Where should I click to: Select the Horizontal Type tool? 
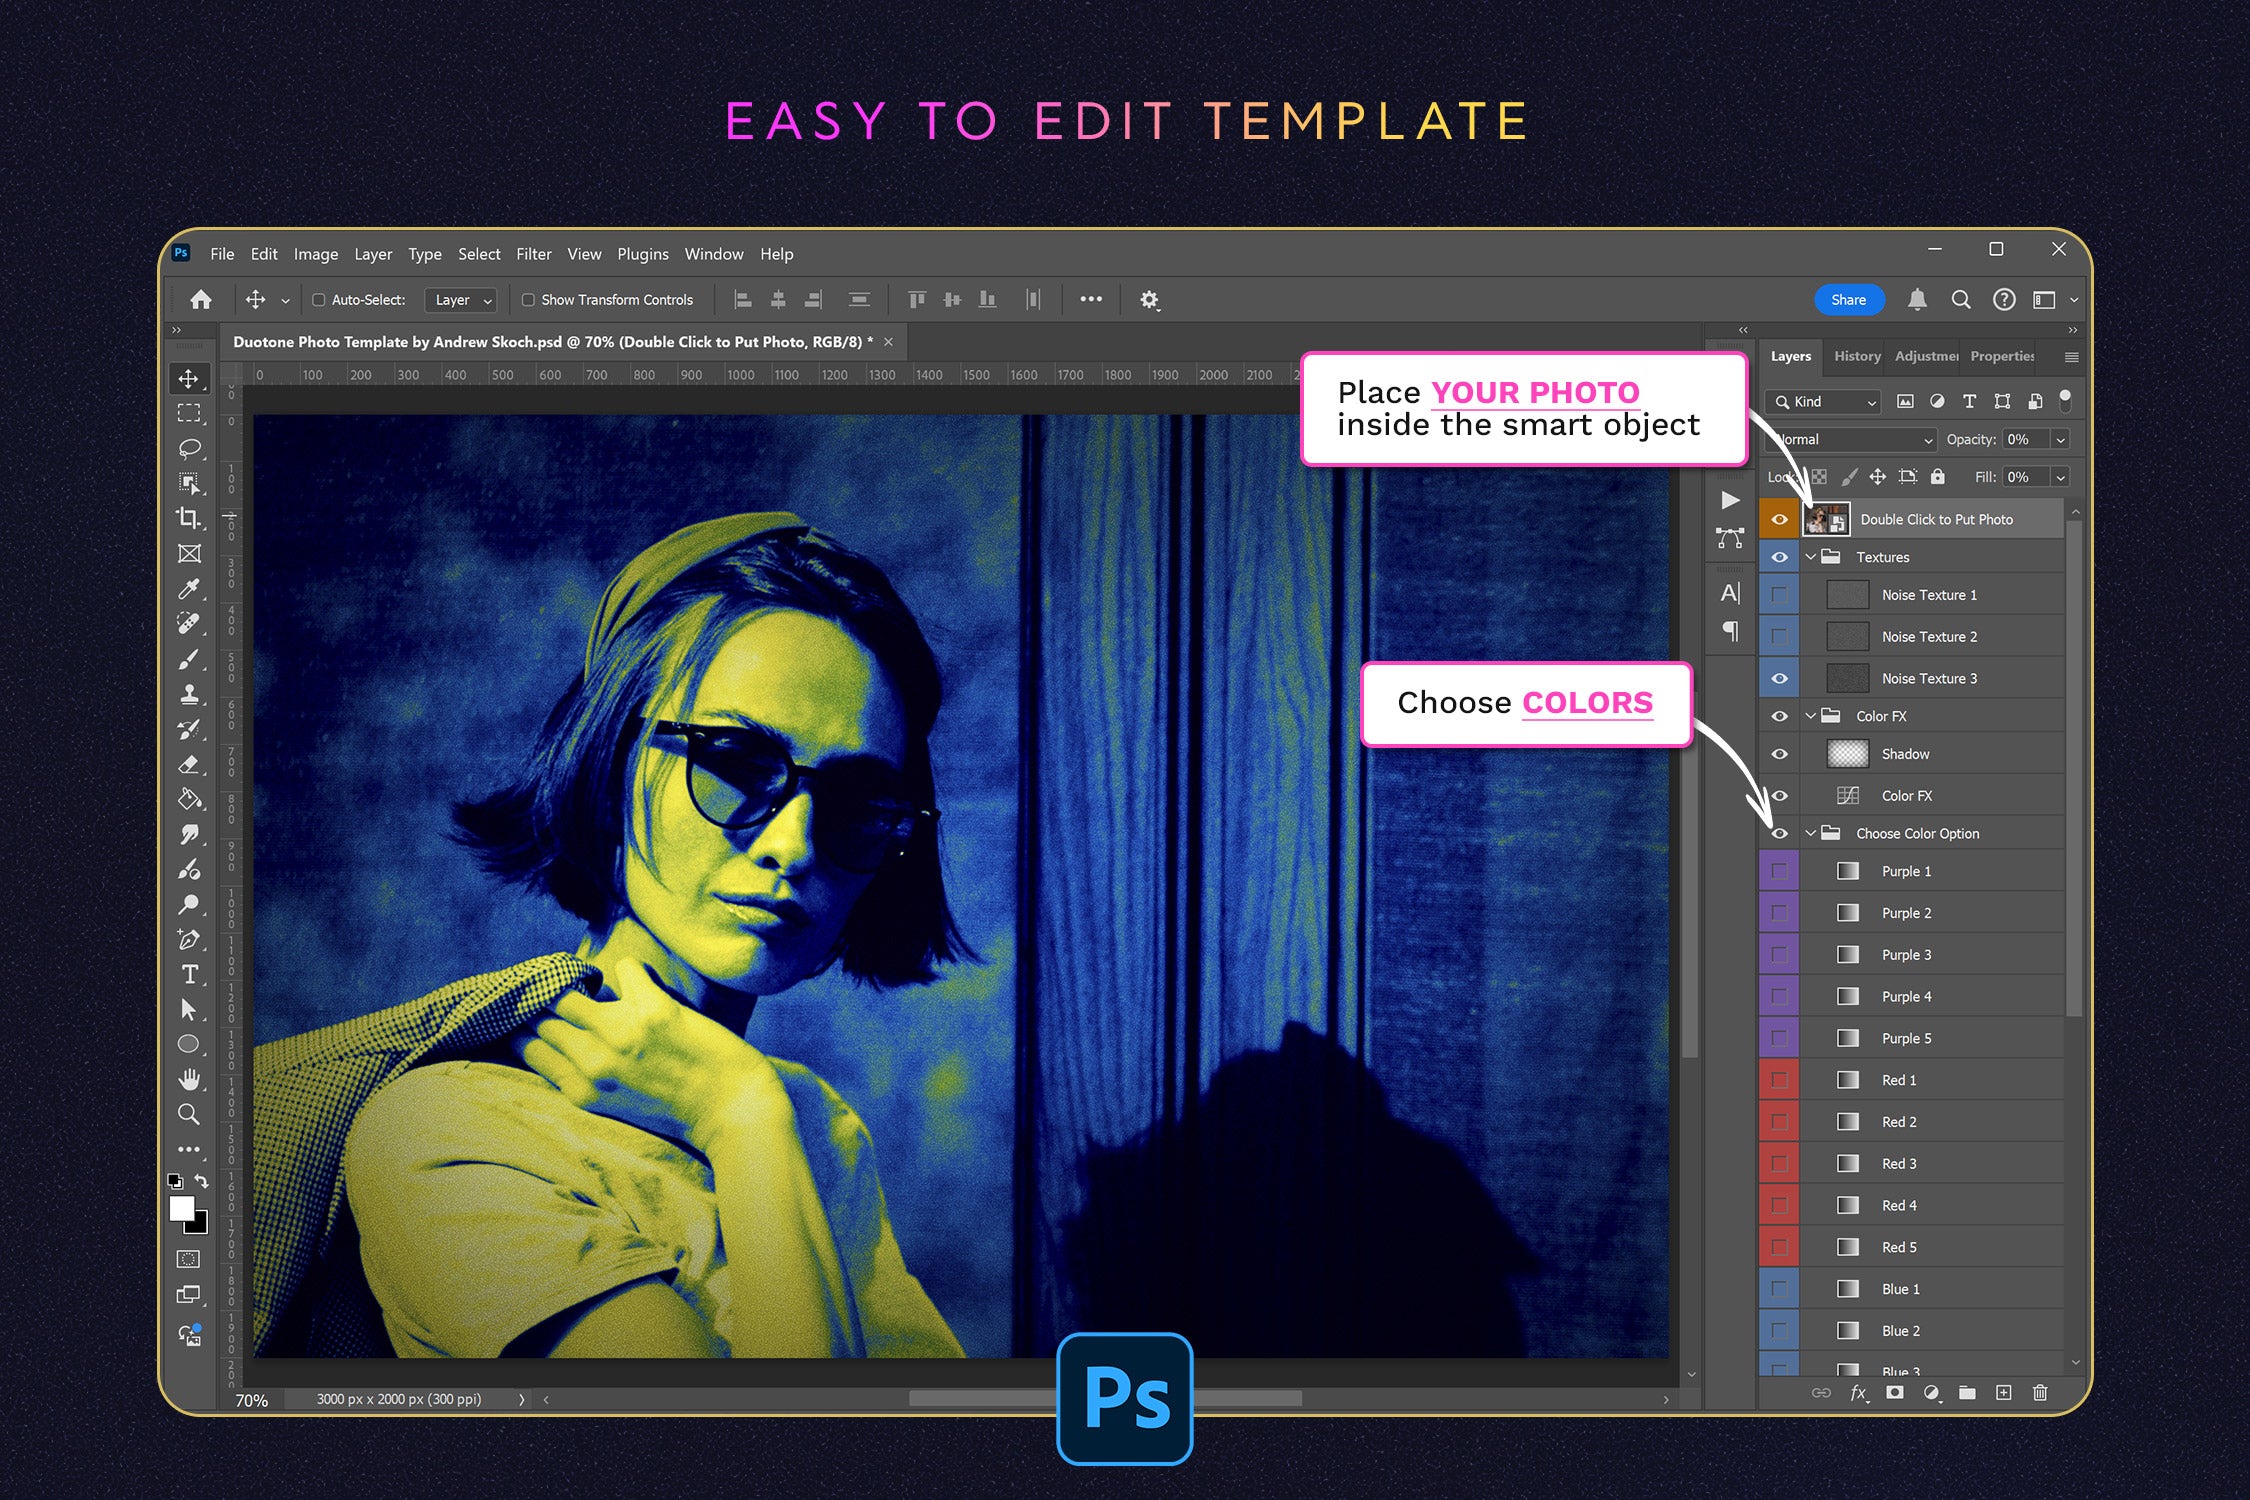[x=188, y=974]
